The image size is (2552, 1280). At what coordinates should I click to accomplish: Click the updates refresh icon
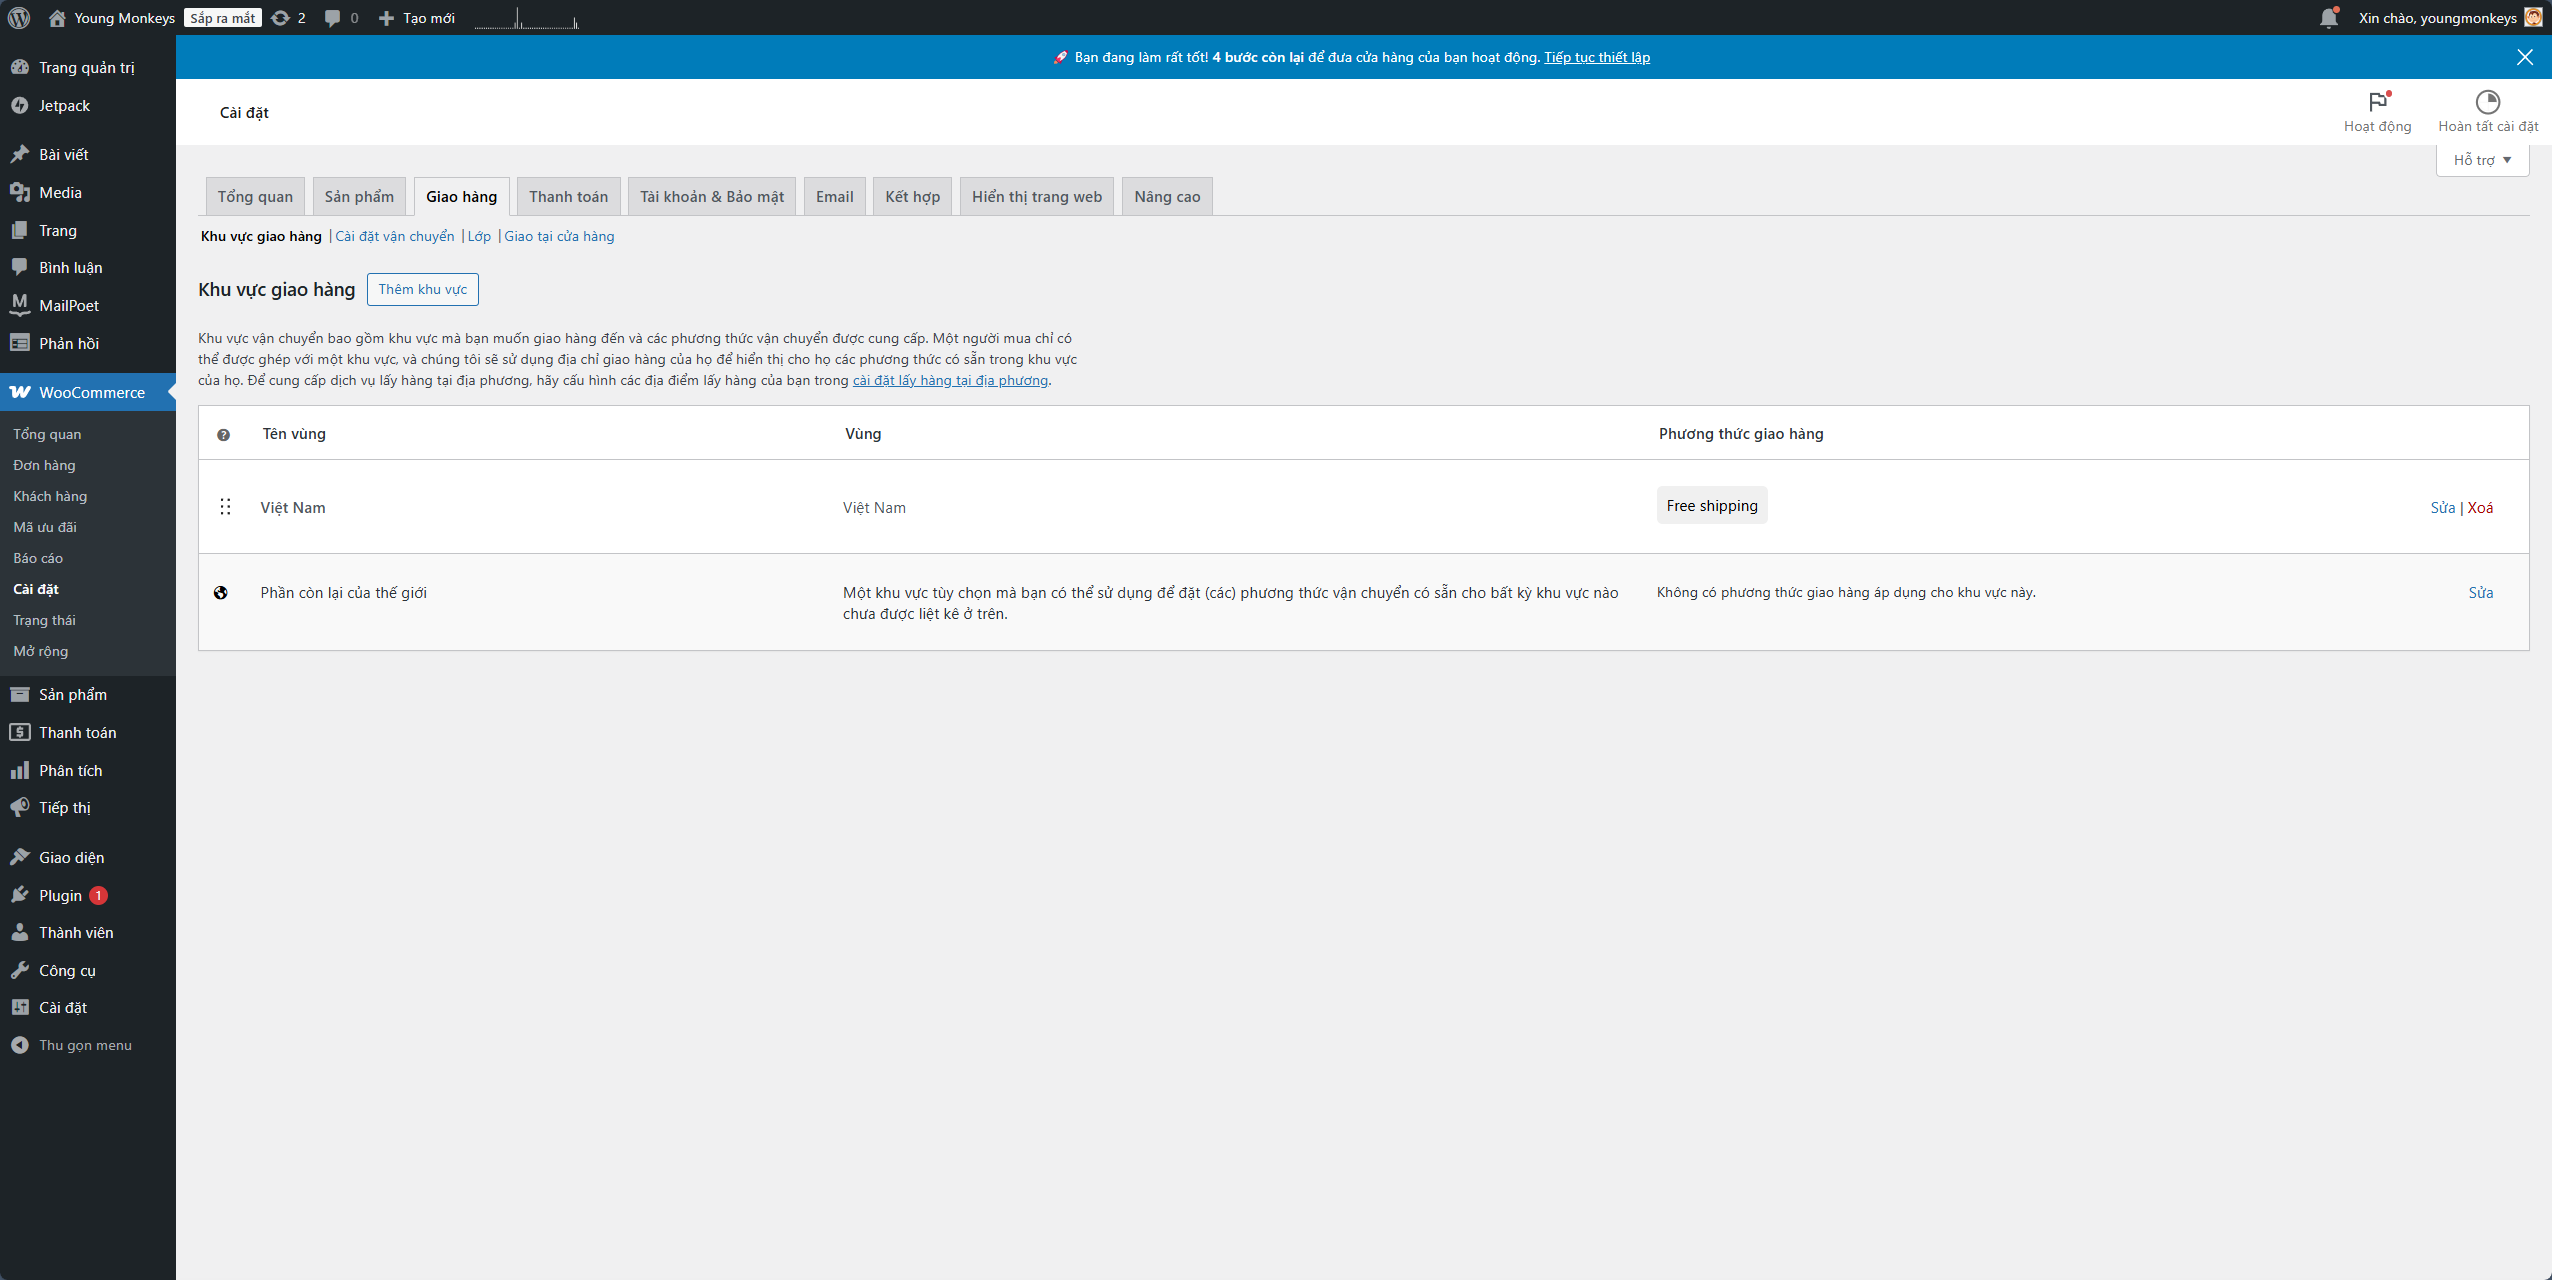click(281, 18)
